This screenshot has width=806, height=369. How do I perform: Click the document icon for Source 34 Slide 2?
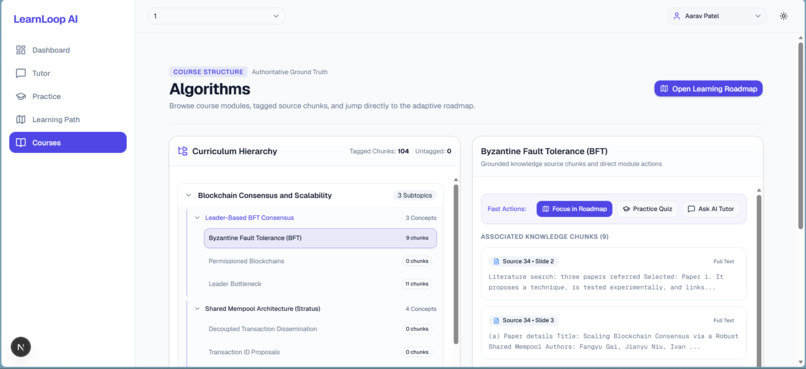pos(496,261)
